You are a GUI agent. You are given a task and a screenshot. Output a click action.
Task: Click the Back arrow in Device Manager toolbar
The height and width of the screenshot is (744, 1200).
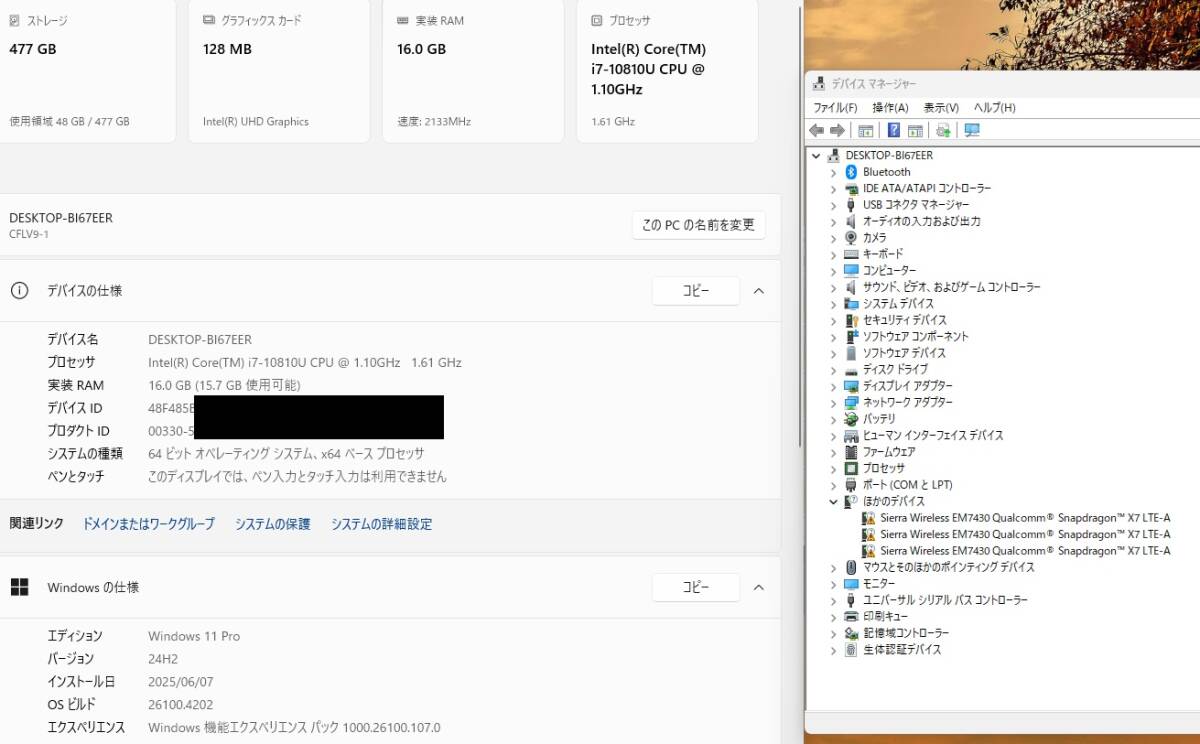click(x=816, y=130)
